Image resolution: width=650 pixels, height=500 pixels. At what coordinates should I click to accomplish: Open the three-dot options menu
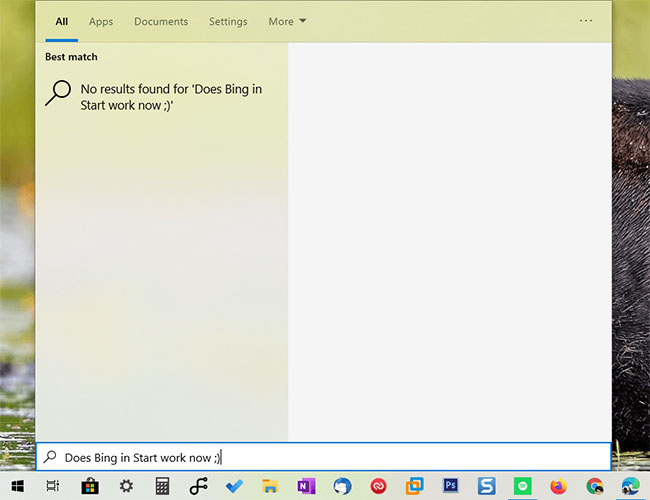[585, 21]
